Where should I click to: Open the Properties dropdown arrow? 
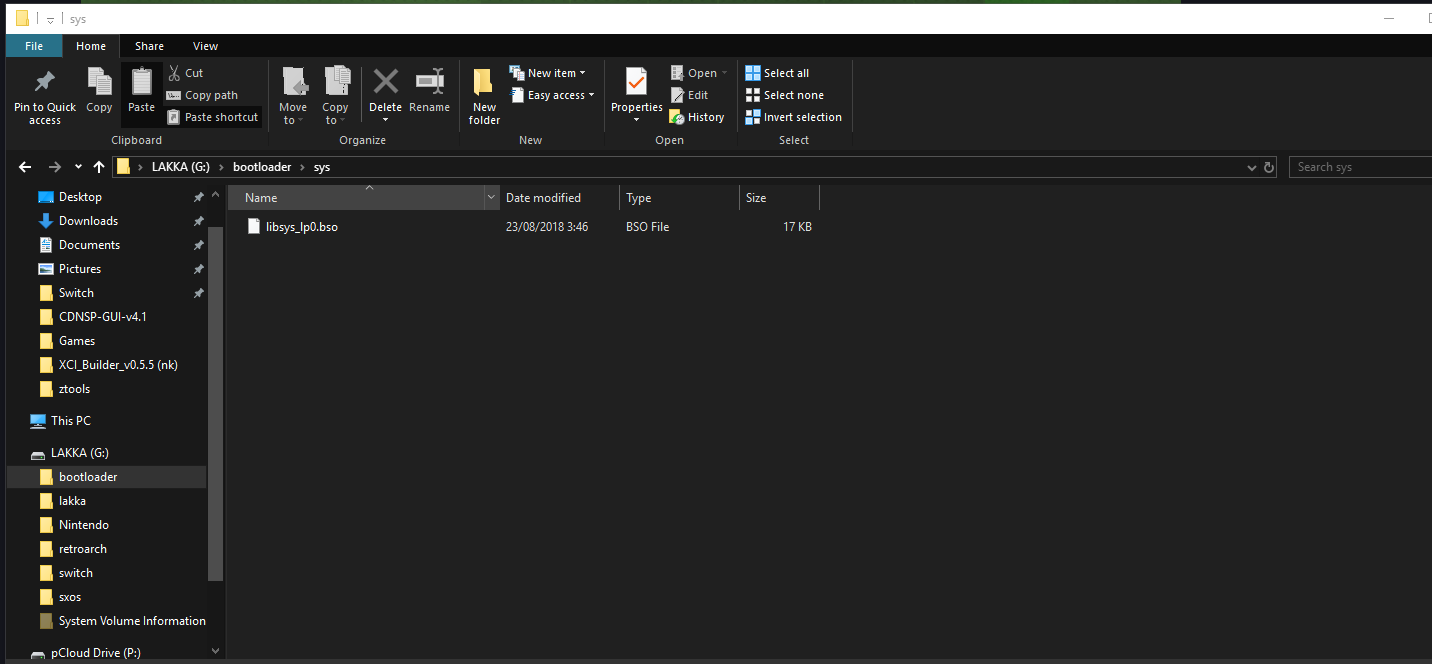tap(636, 120)
